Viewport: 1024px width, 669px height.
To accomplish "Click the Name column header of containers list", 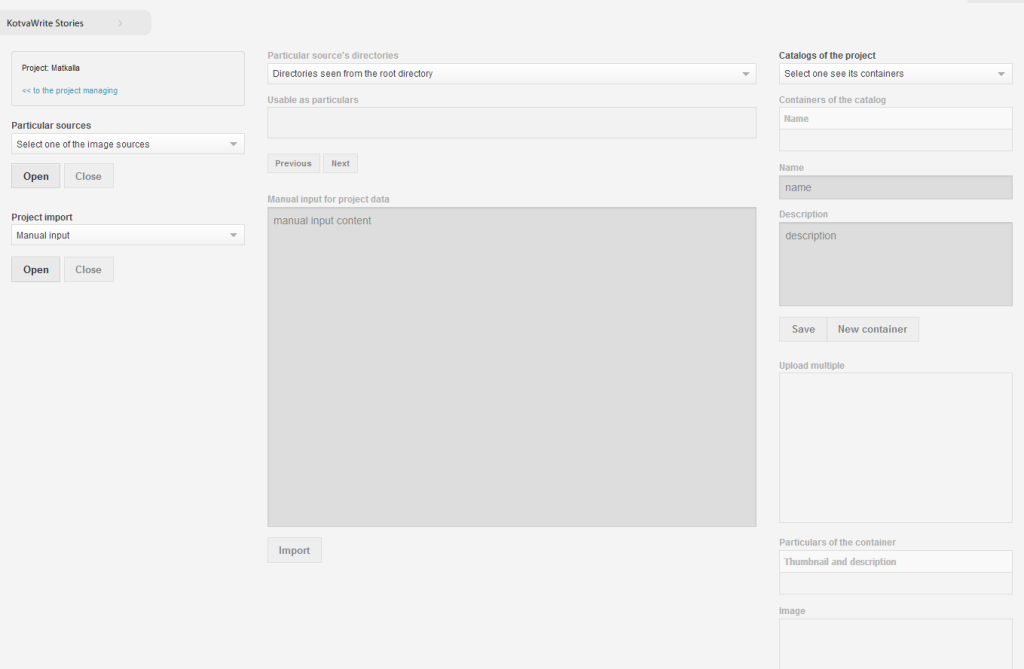I will (x=895, y=118).
